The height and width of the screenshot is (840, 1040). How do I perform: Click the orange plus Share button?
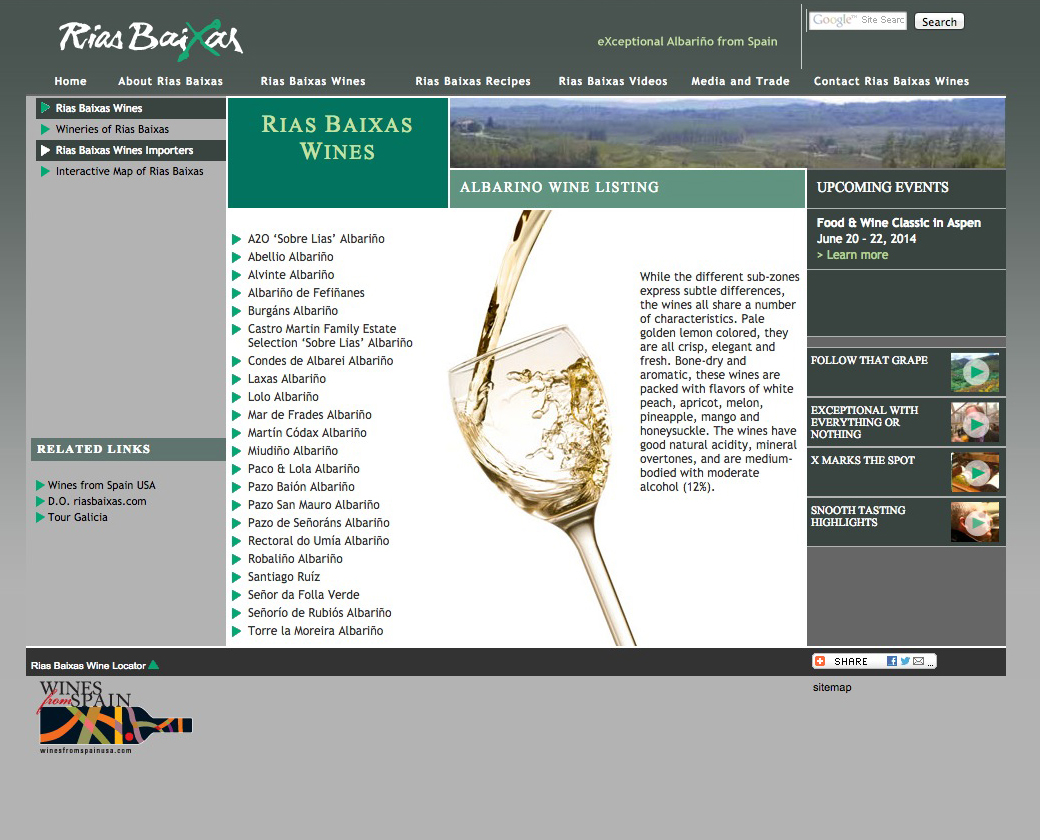tap(820, 662)
